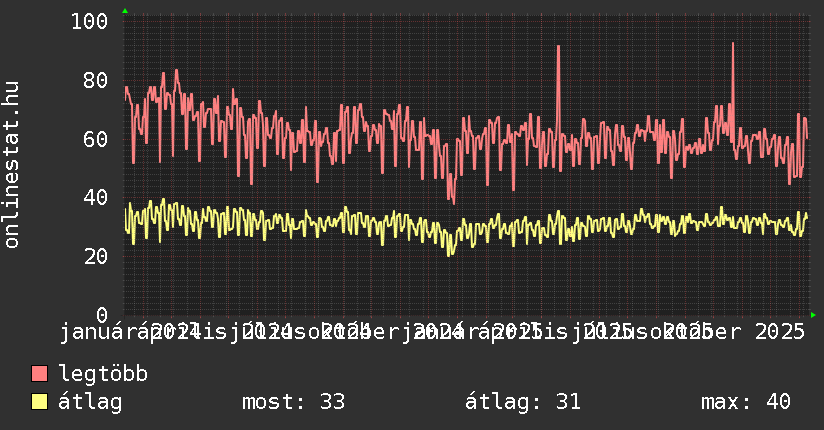Click the red legtöbb legend swatch

pyautogui.click(x=40, y=374)
